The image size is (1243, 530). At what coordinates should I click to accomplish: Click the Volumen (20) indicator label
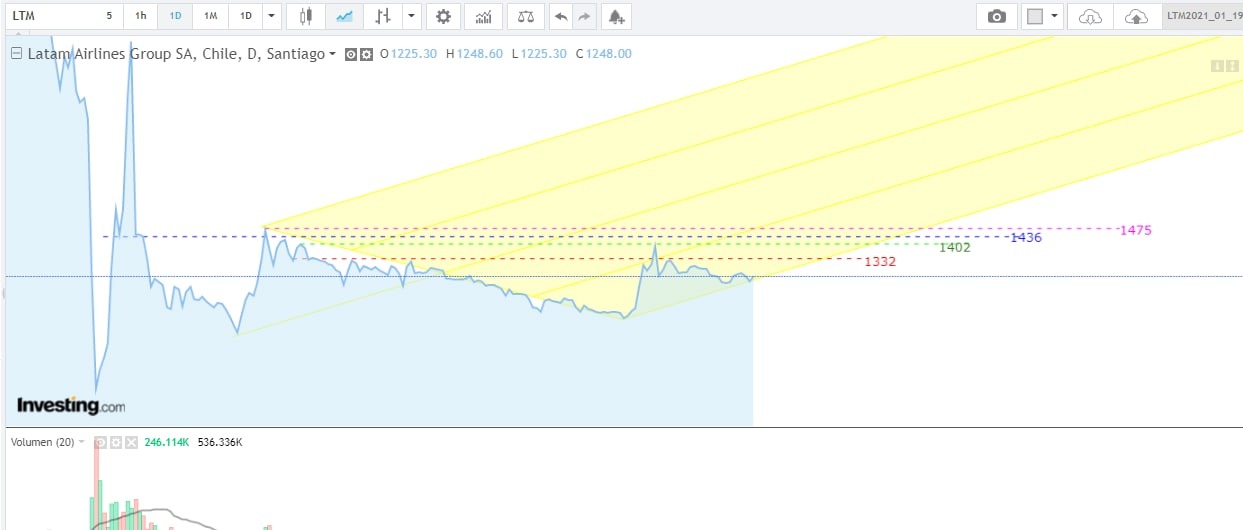coord(41,441)
